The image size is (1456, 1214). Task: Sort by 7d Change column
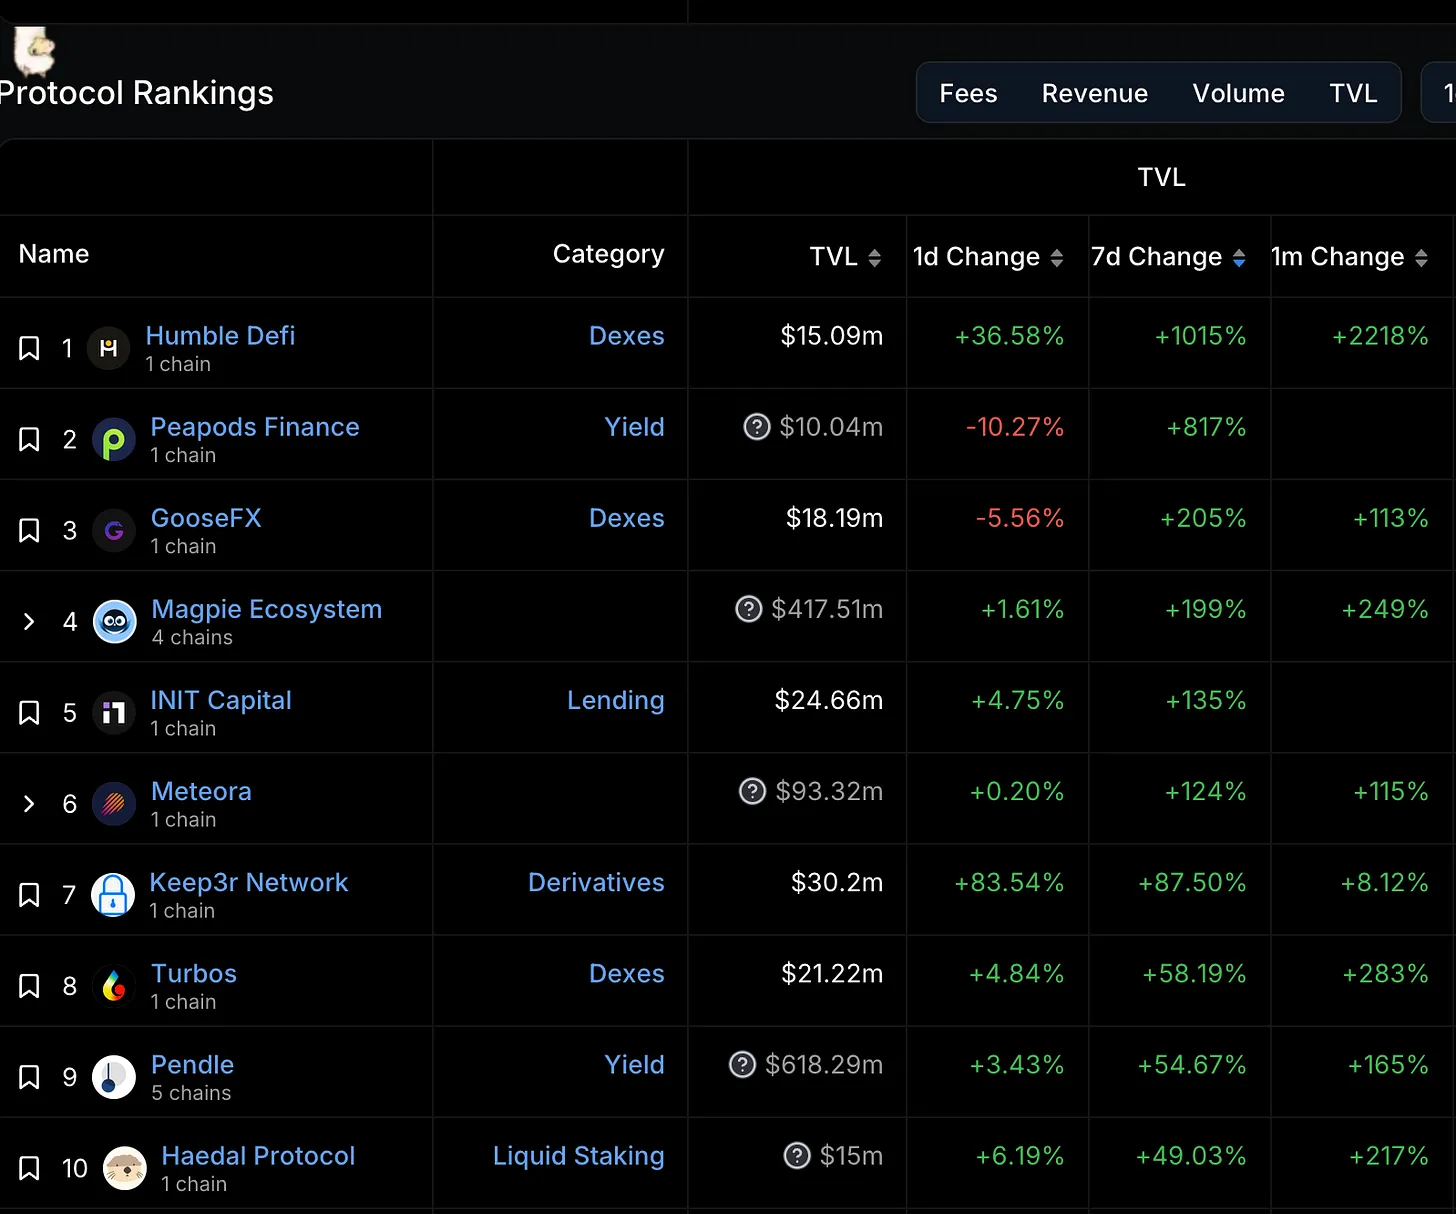coord(1239,258)
